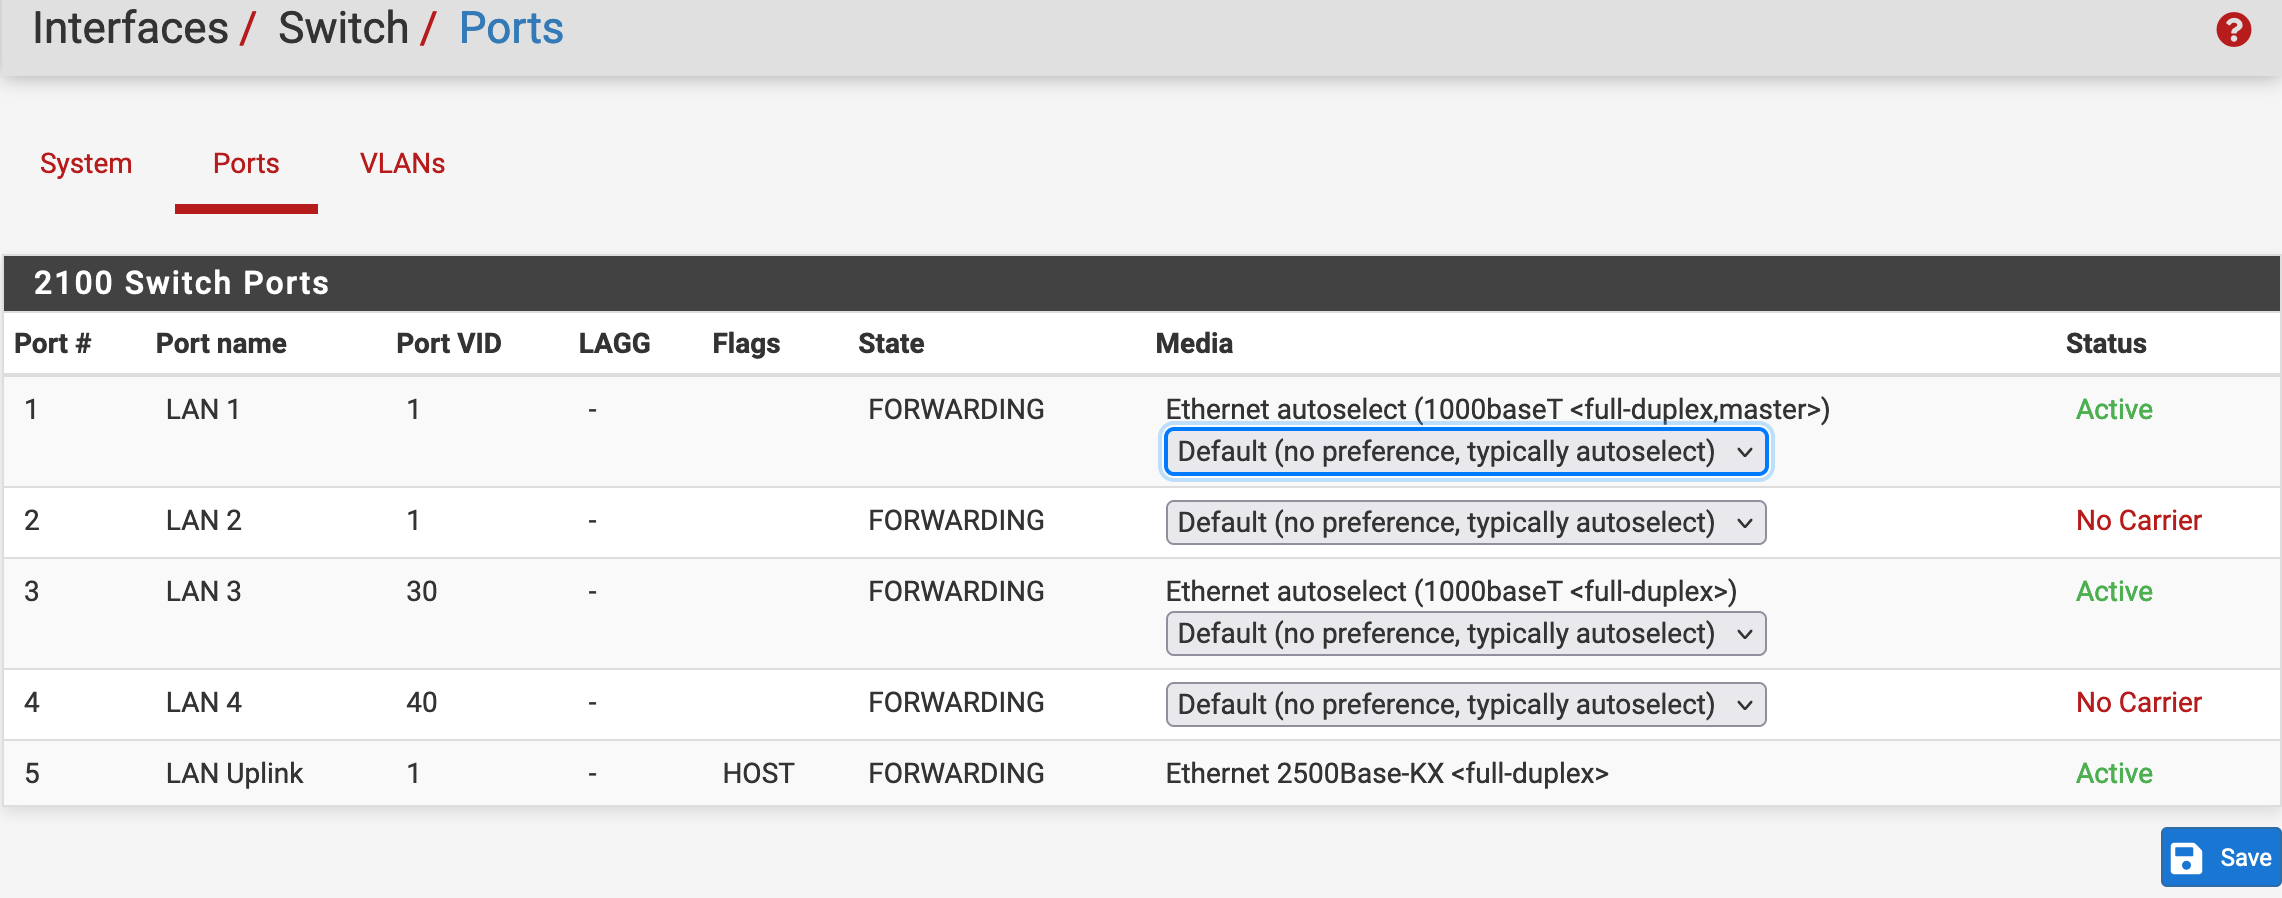Switch to the System tab
Viewport: 2282px width, 898px height.
point(86,163)
